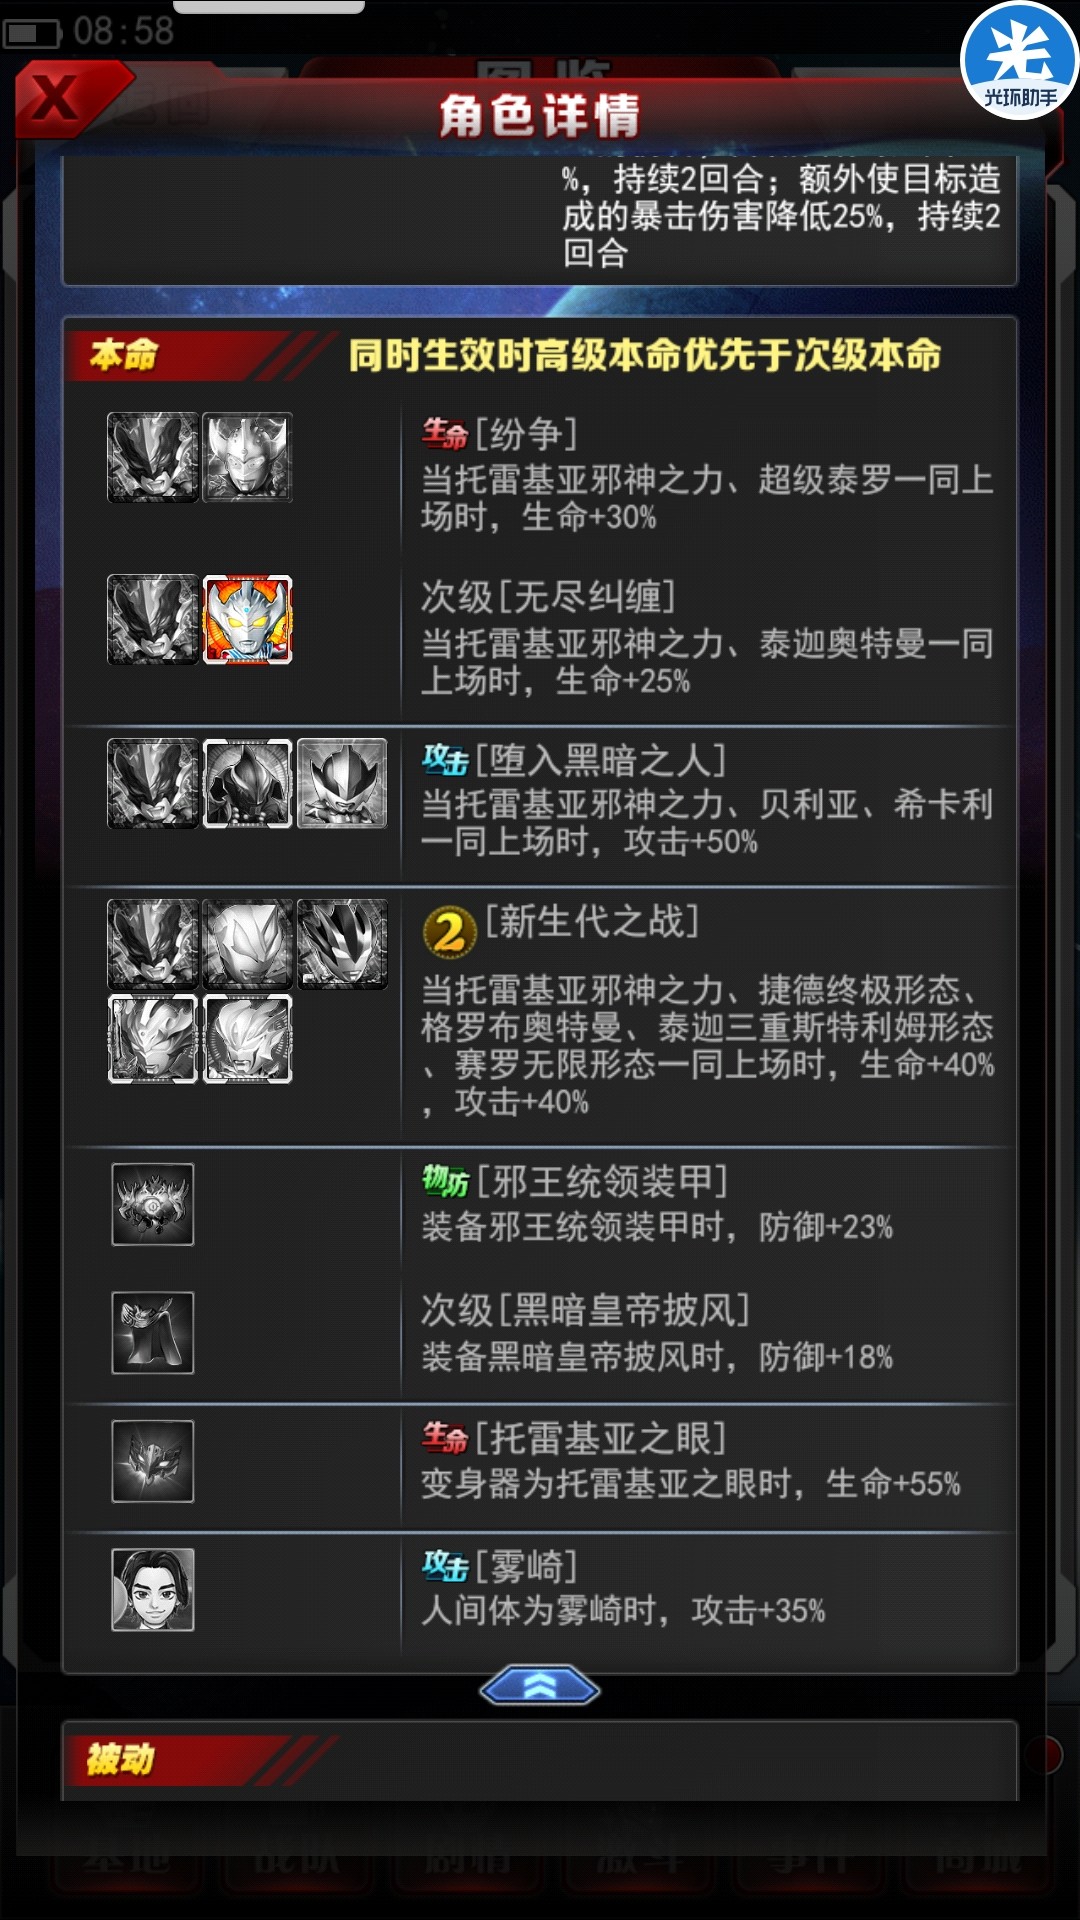Tap the 黑暗皇帝披风 cloak icon
Viewport: 1080px width, 1920px height.
[153, 1332]
